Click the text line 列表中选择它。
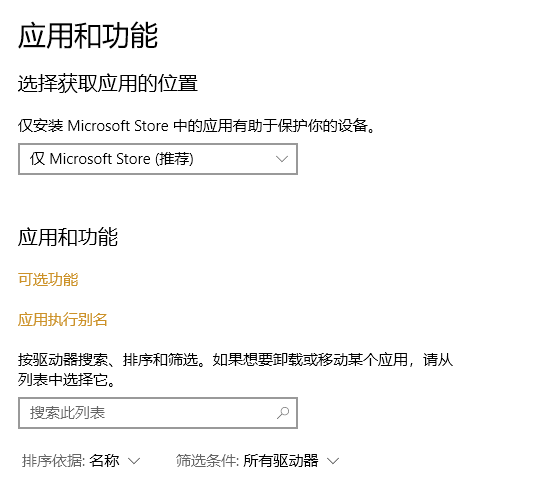 [67, 380]
